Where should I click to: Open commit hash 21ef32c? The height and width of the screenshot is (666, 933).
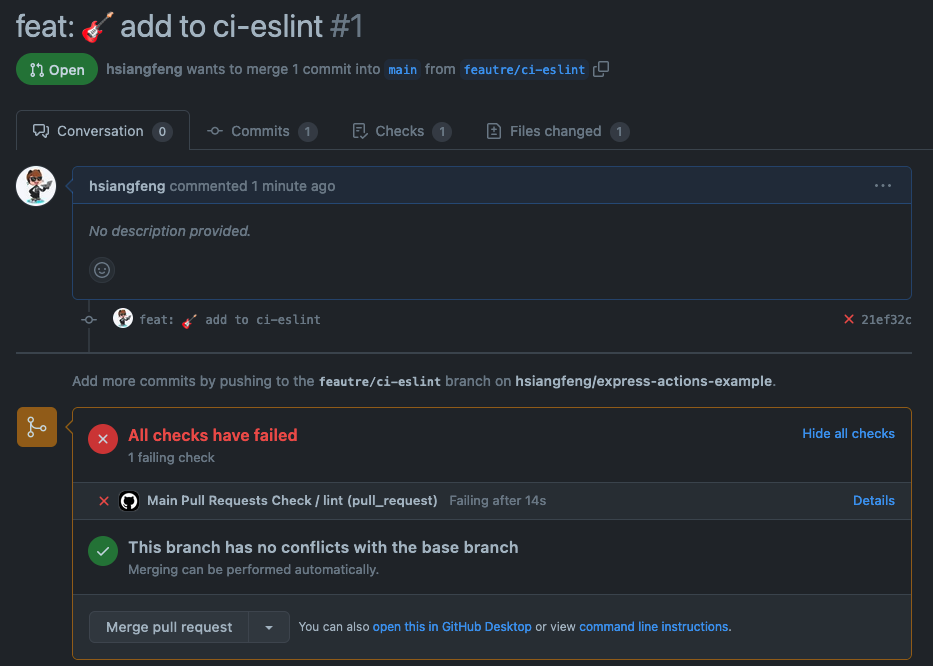pyautogui.click(x=886, y=320)
